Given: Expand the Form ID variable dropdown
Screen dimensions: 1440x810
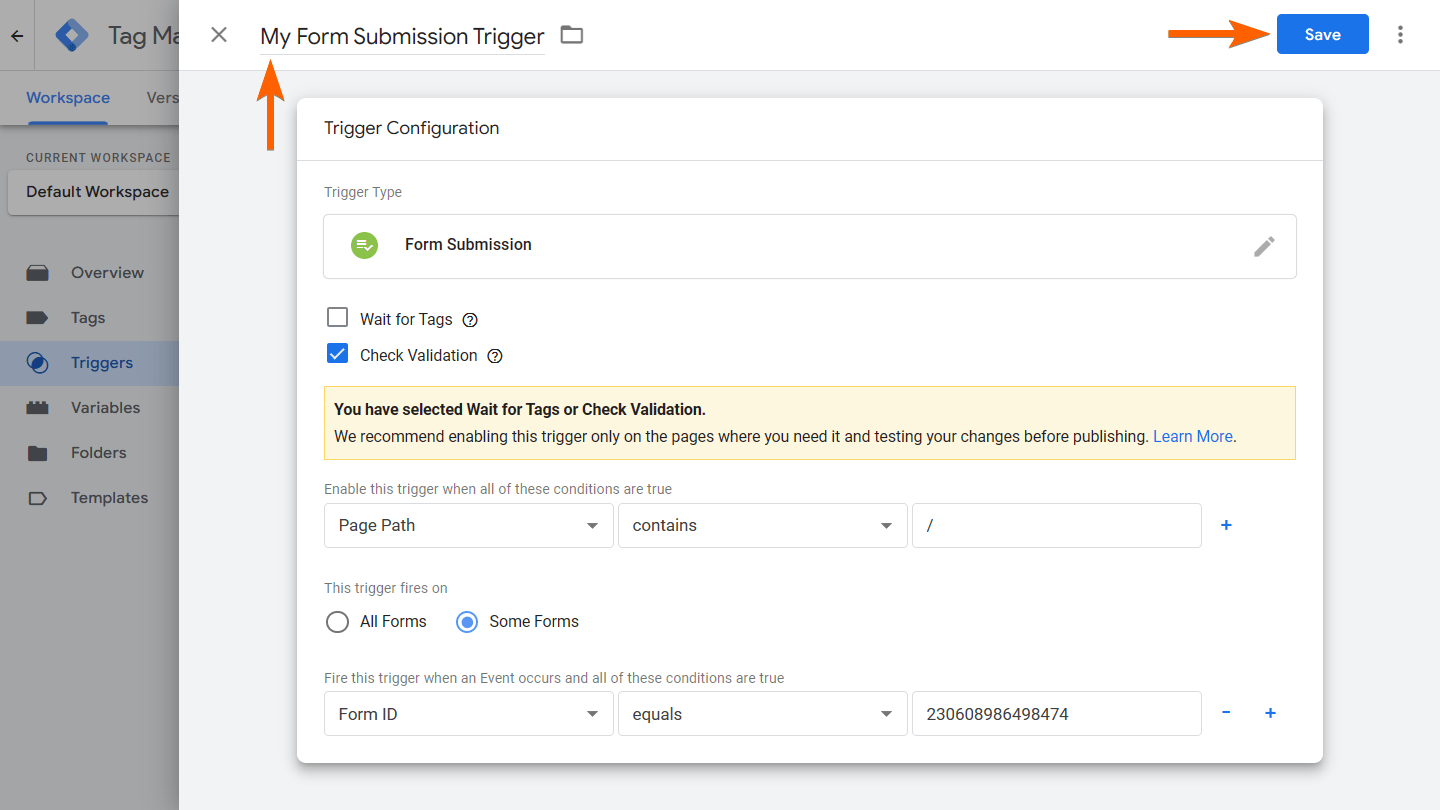Looking at the screenshot, I should click(x=468, y=714).
